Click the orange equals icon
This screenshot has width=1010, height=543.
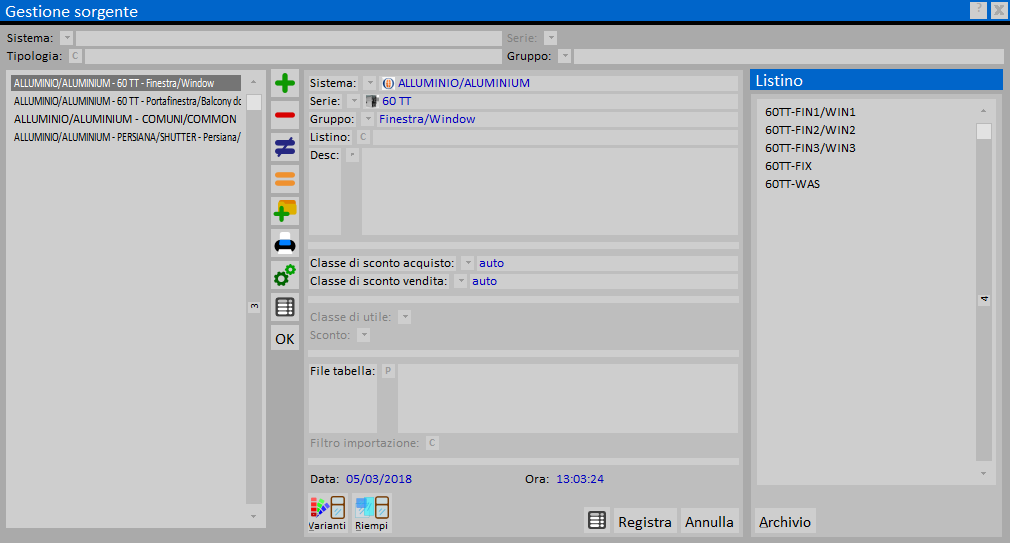(x=285, y=178)
